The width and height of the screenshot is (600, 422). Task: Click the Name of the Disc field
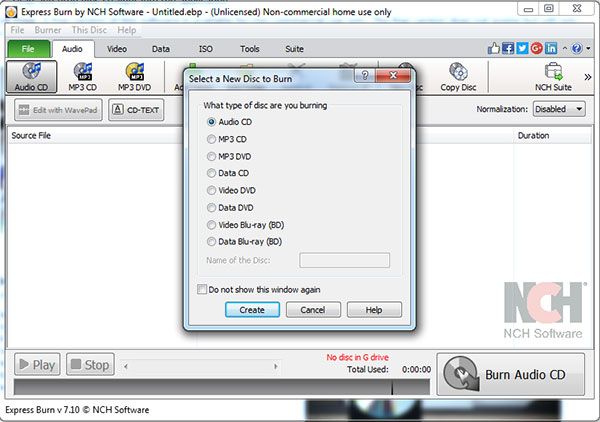tap(344, 260)
